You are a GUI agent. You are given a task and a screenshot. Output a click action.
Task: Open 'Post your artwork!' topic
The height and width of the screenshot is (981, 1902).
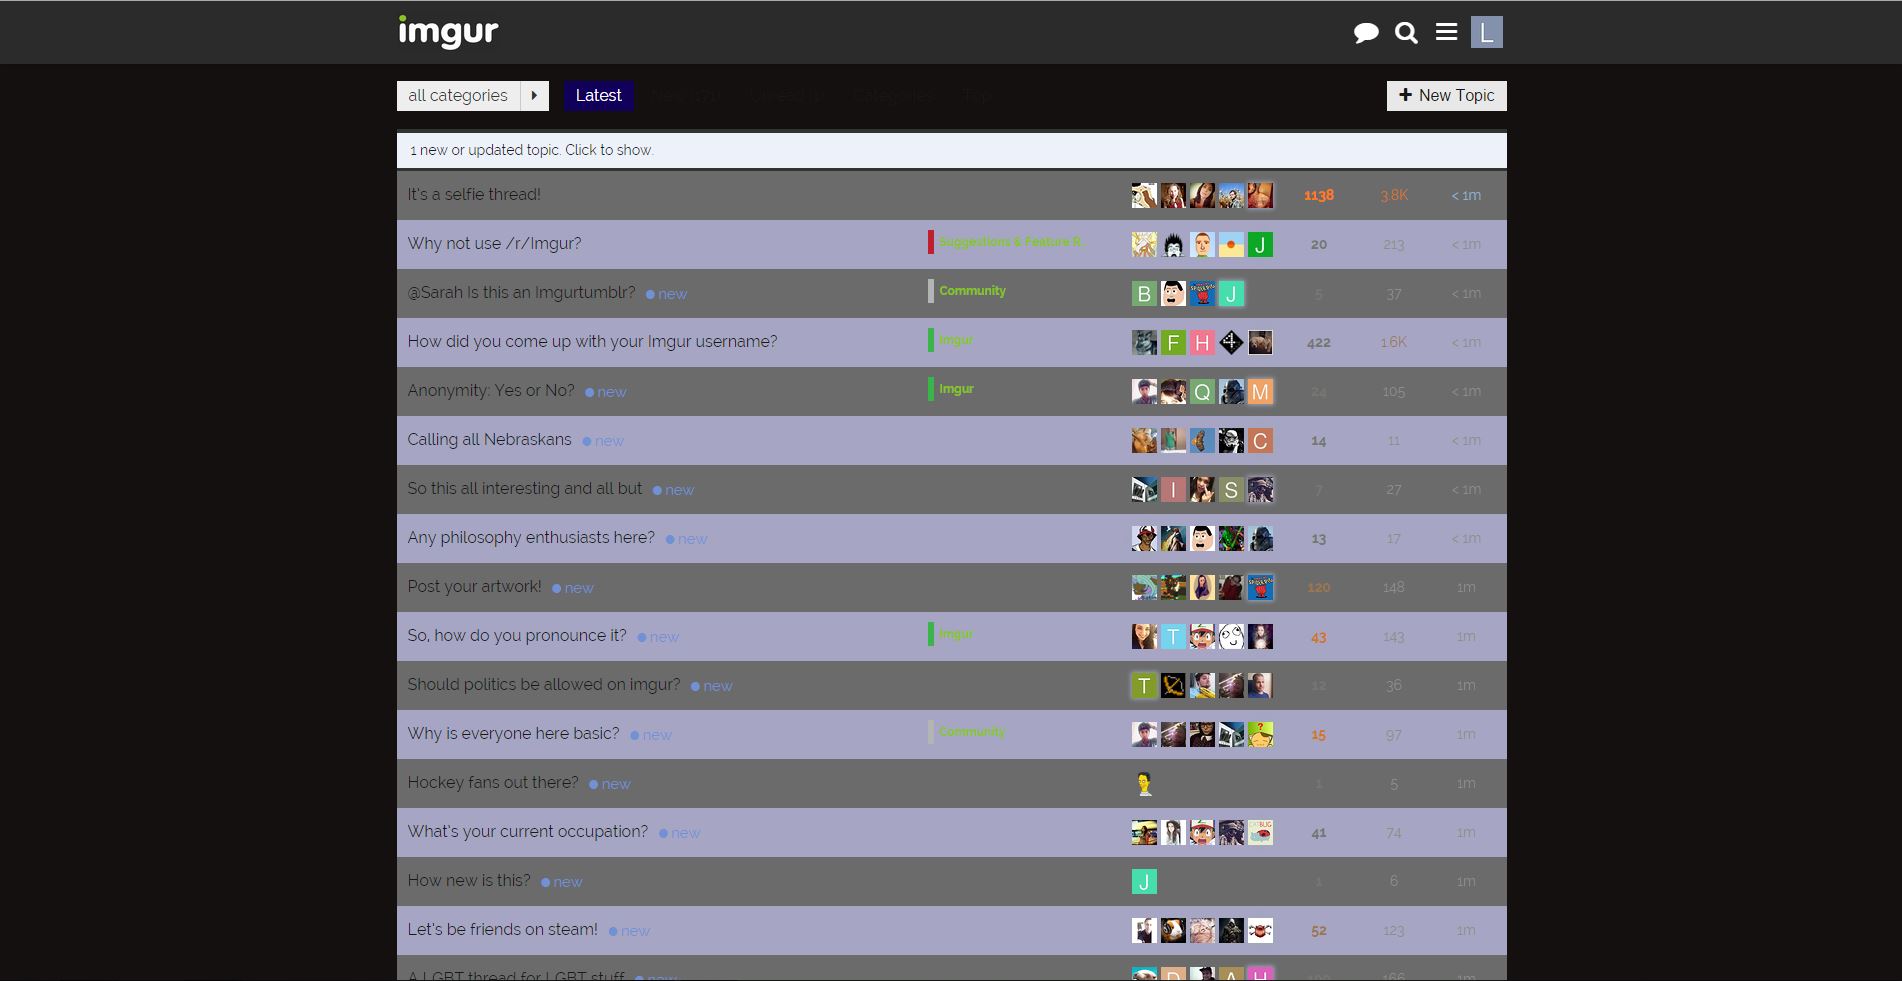pyautogui.click(x=474, y=586)
